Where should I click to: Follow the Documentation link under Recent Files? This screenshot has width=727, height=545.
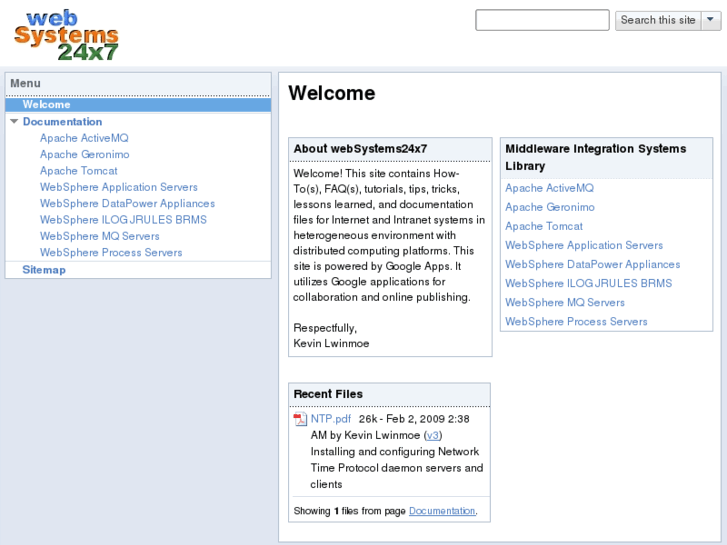pyautogui.click(x=442, y=511)
